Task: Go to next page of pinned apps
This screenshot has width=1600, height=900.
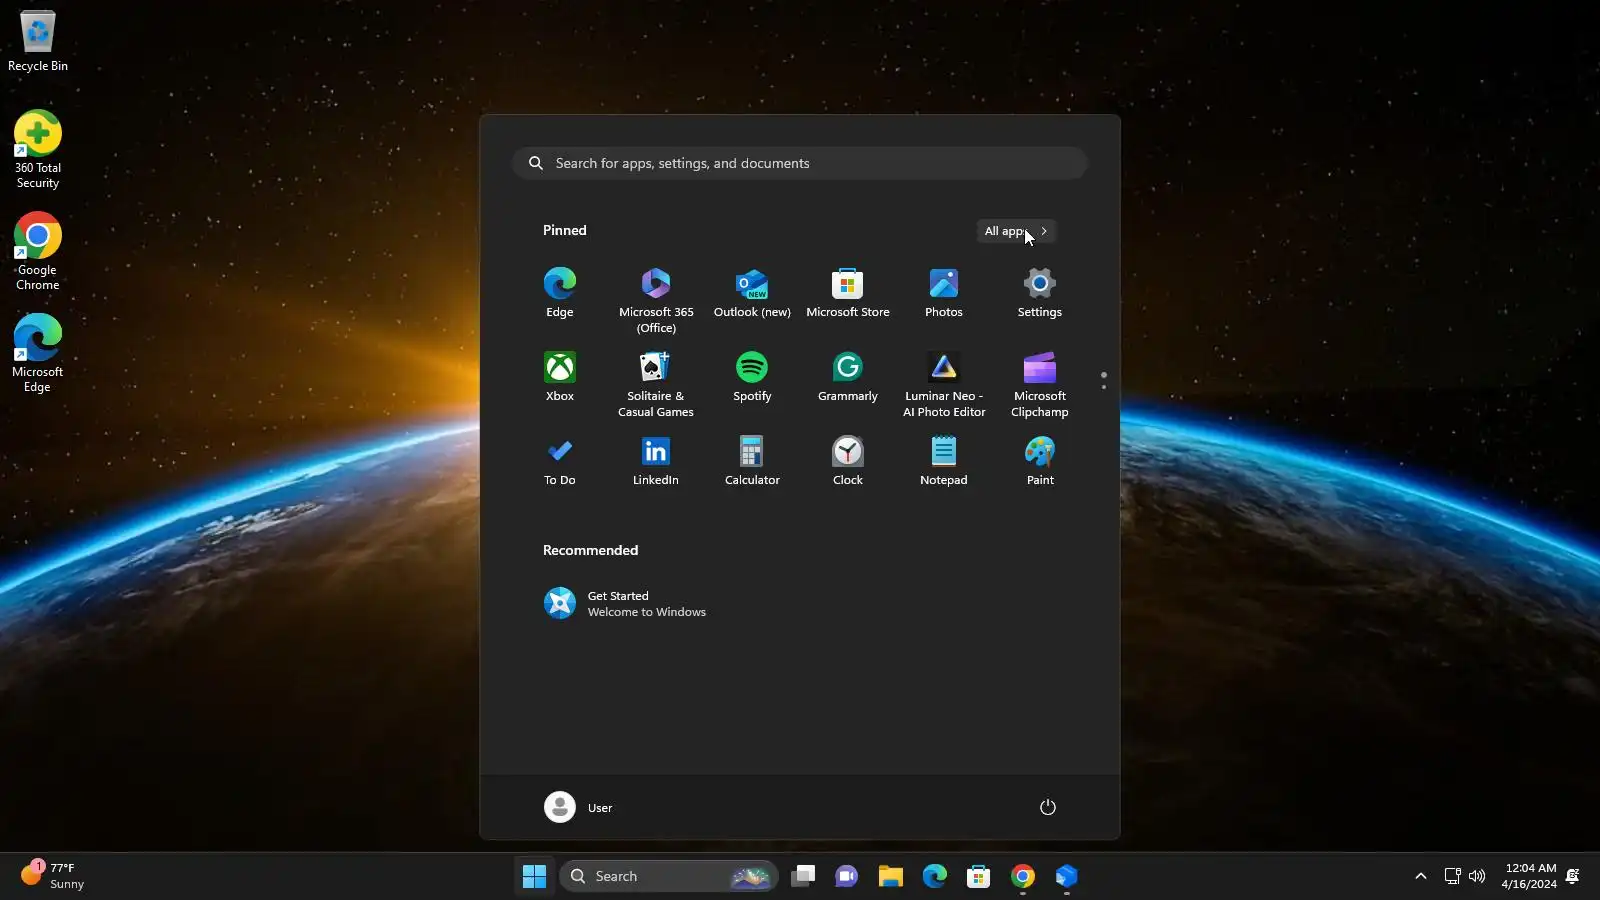Action: [x=1104, y=387]
